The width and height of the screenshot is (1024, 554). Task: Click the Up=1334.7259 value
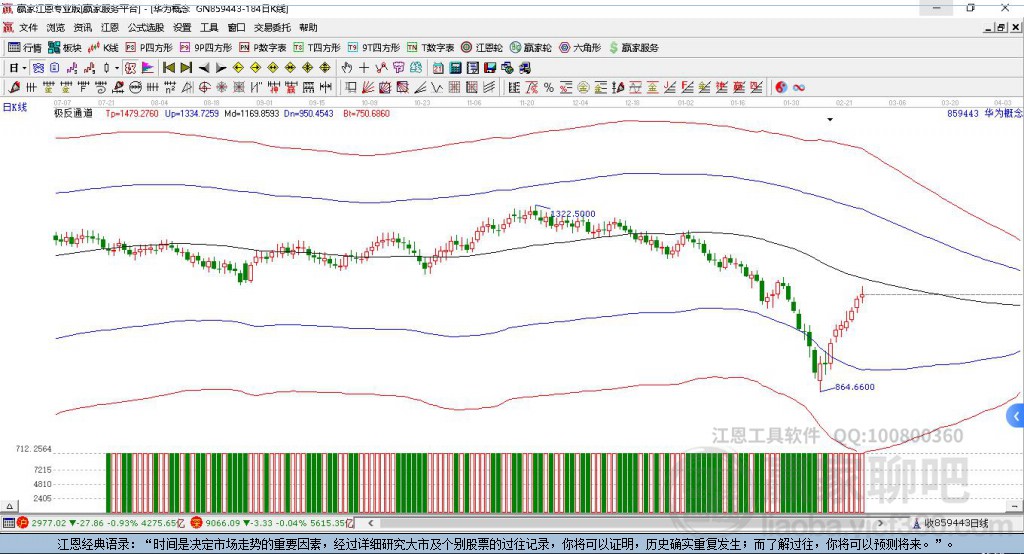(x=192, y=114)
